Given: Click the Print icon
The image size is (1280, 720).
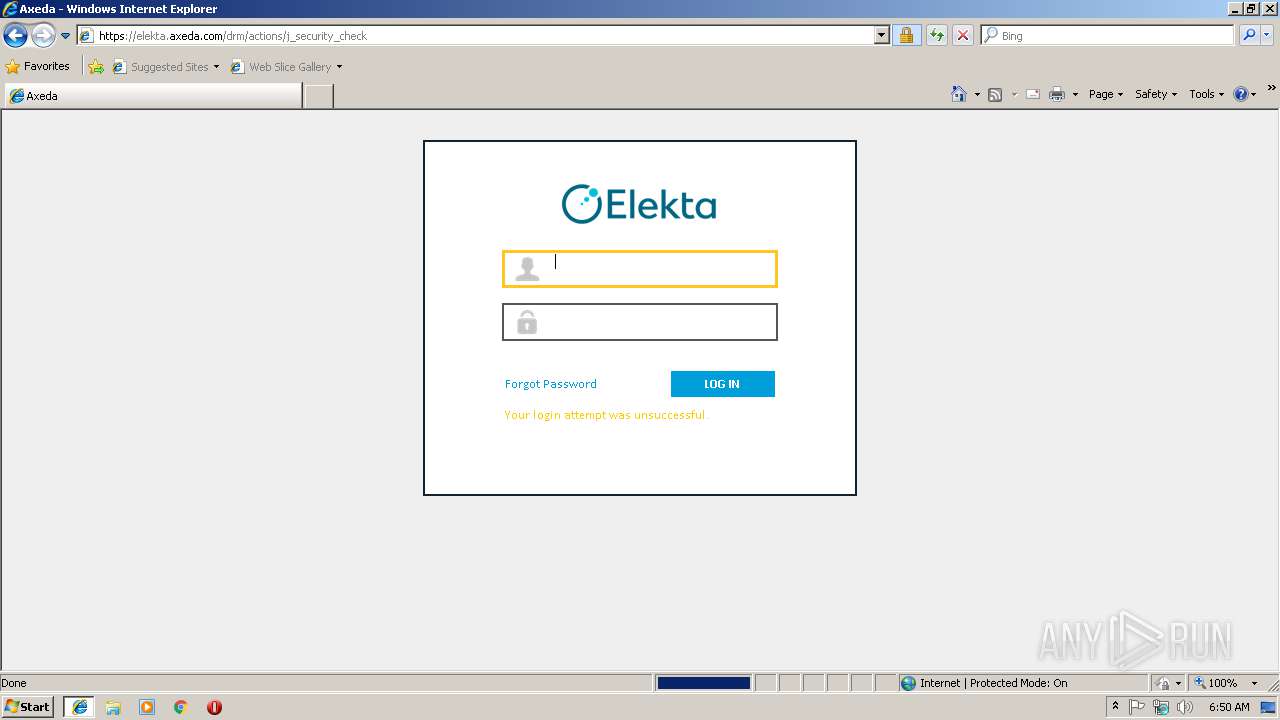Looking at the screenshot, I should 1057,94.
